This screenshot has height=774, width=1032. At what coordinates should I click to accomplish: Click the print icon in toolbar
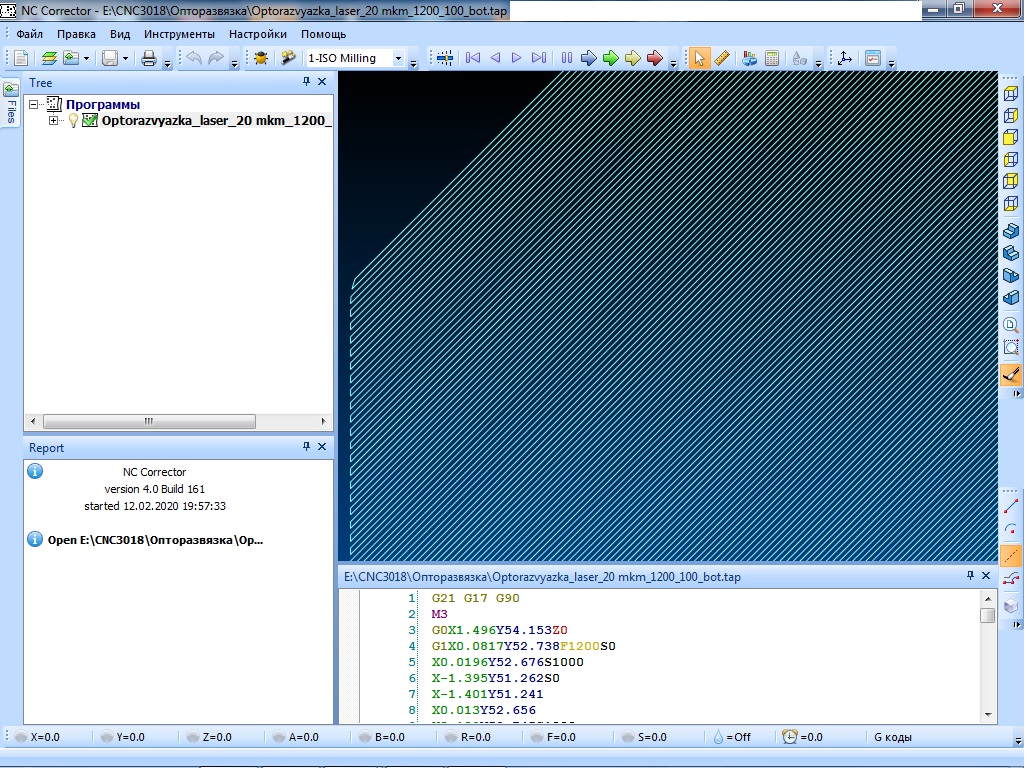click(x=149, y=58)
